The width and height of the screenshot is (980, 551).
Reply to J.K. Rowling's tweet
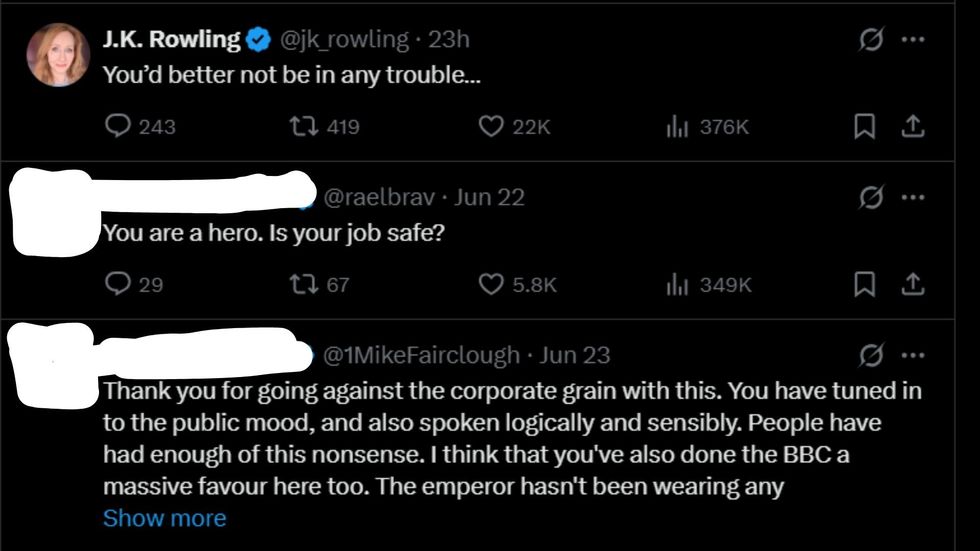point(119,127)
